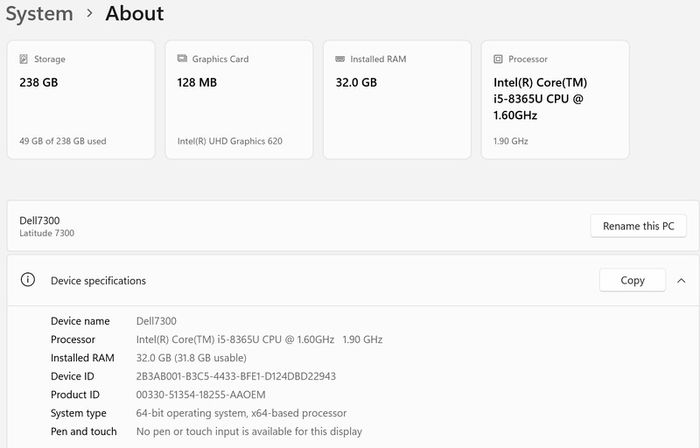This screenshot has width=700, height=448.
Task: Click the Product ID label
Action: click(x=75, y=394)
